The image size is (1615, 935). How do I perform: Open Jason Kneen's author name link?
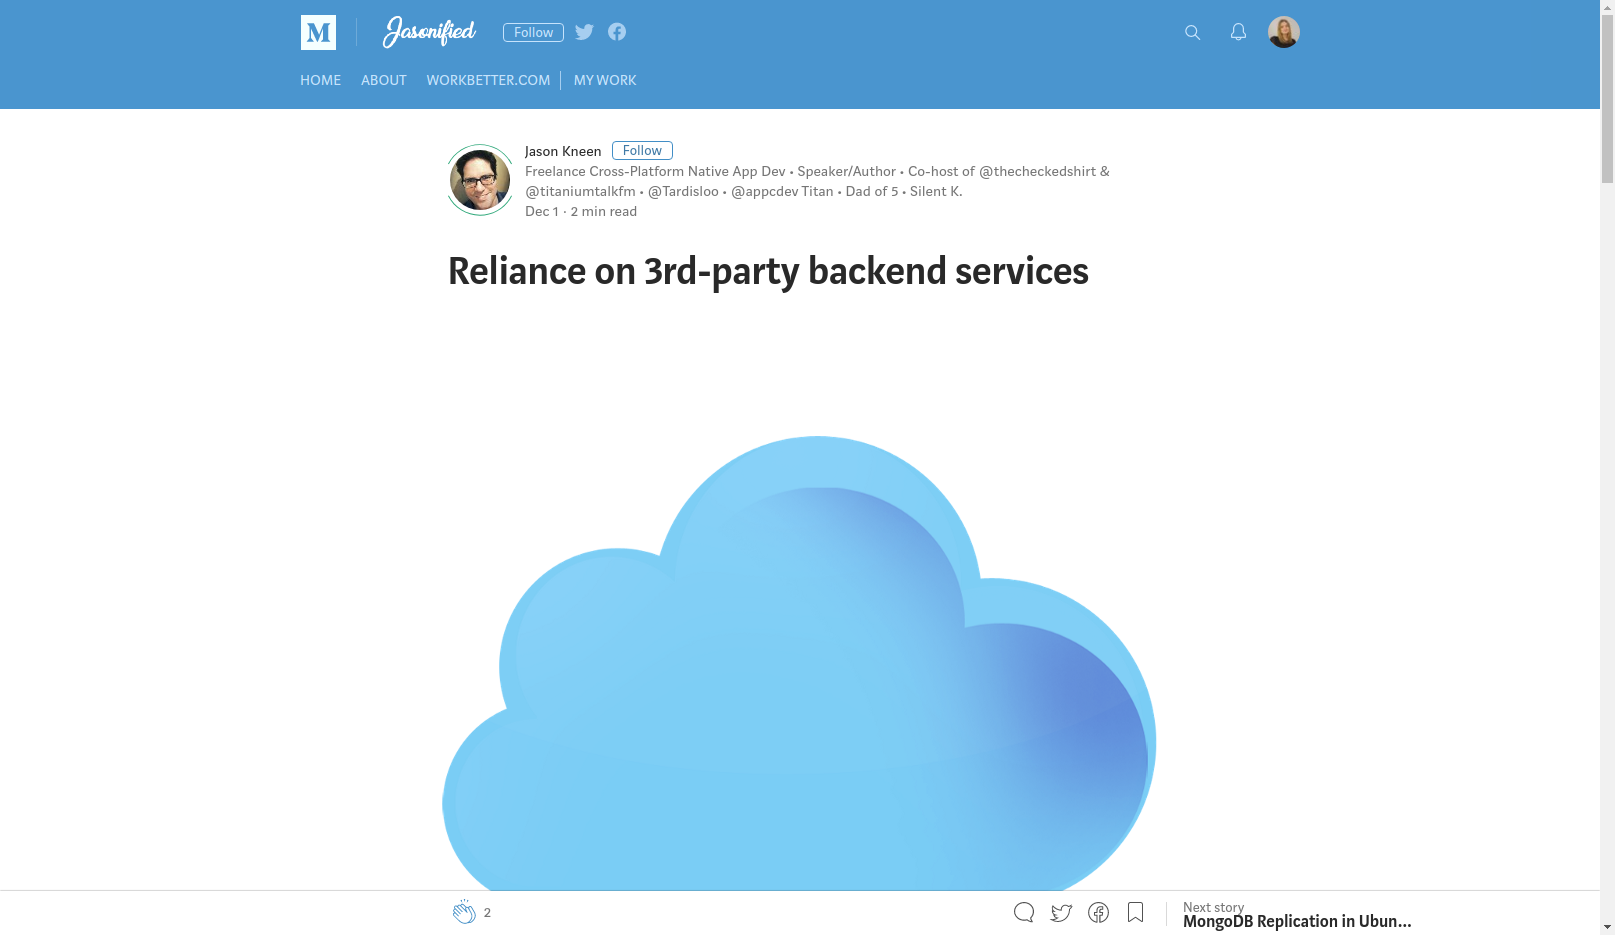[x=563, y=151]
